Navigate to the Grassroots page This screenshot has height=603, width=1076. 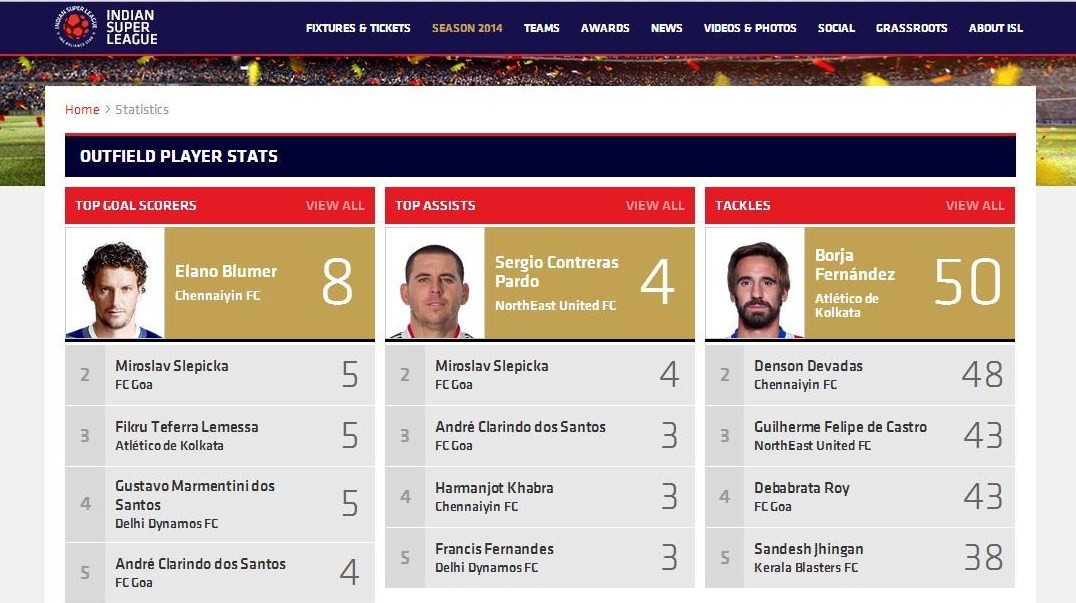[x=911, y=28]
